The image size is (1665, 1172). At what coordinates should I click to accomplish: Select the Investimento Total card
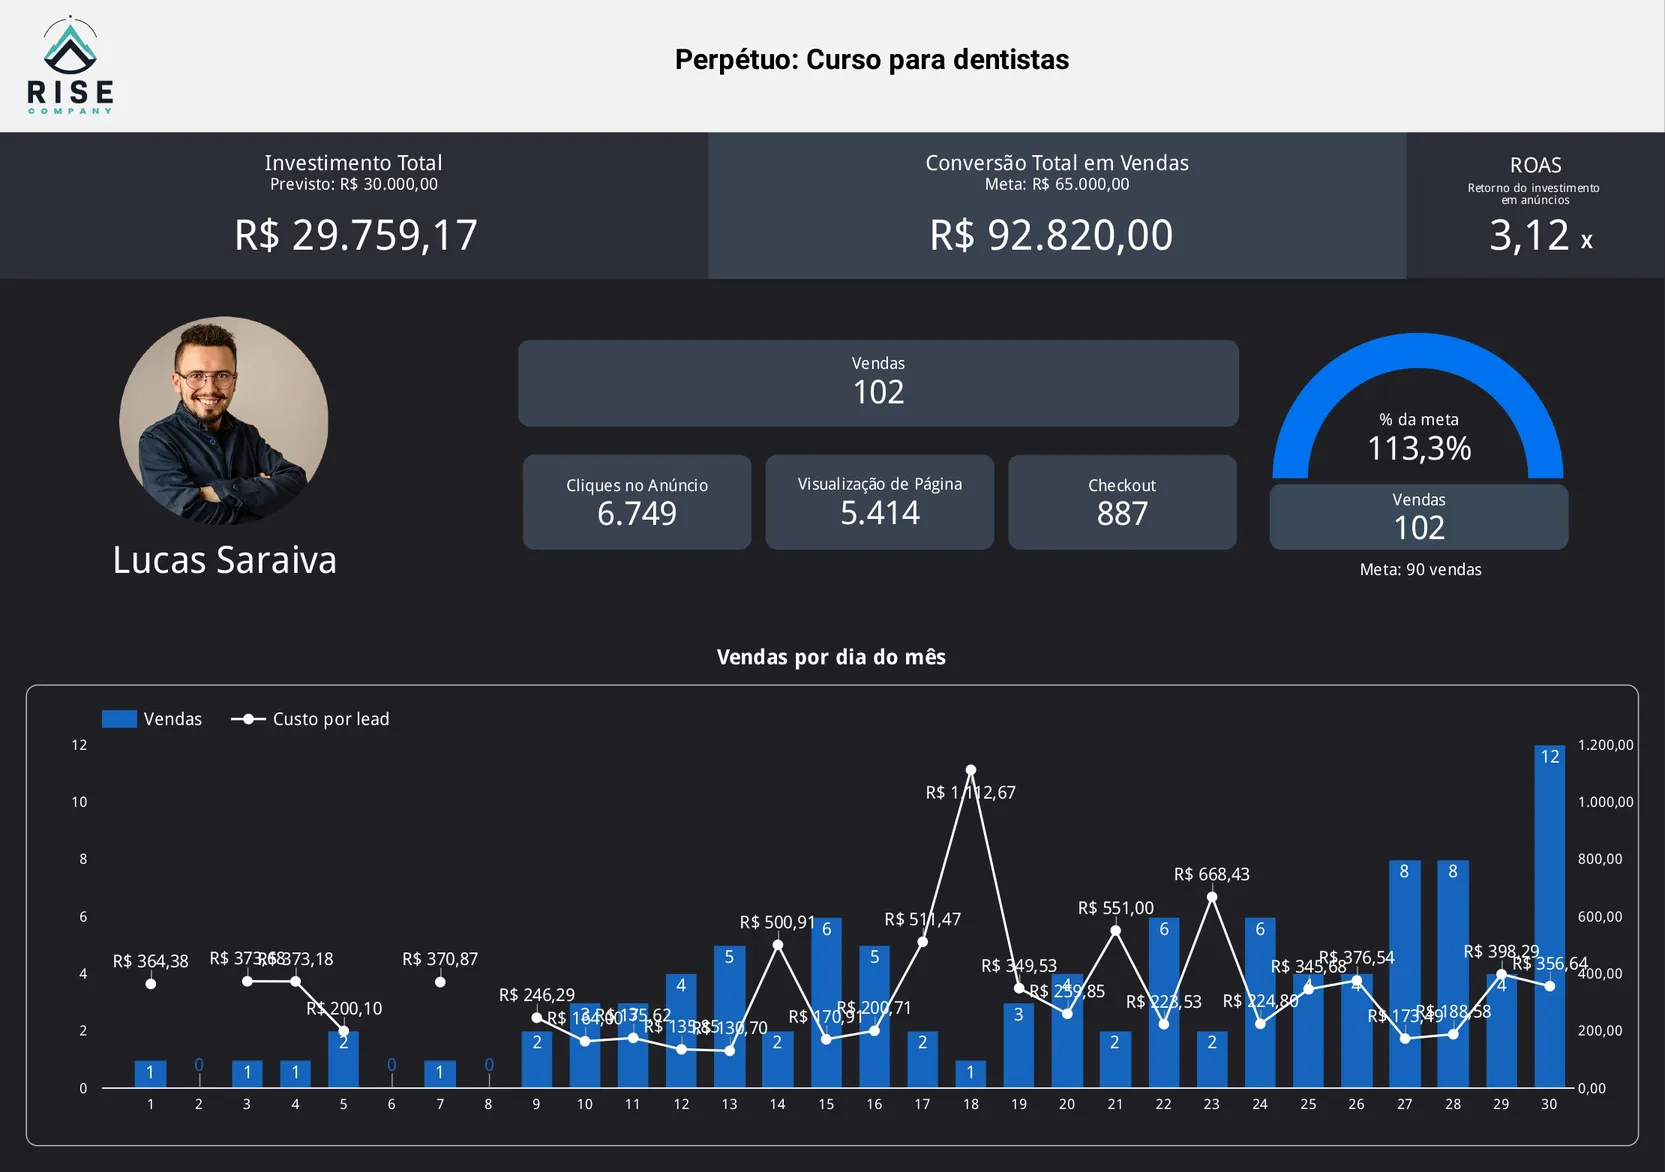pyautogui.click(x=354, y=206)
